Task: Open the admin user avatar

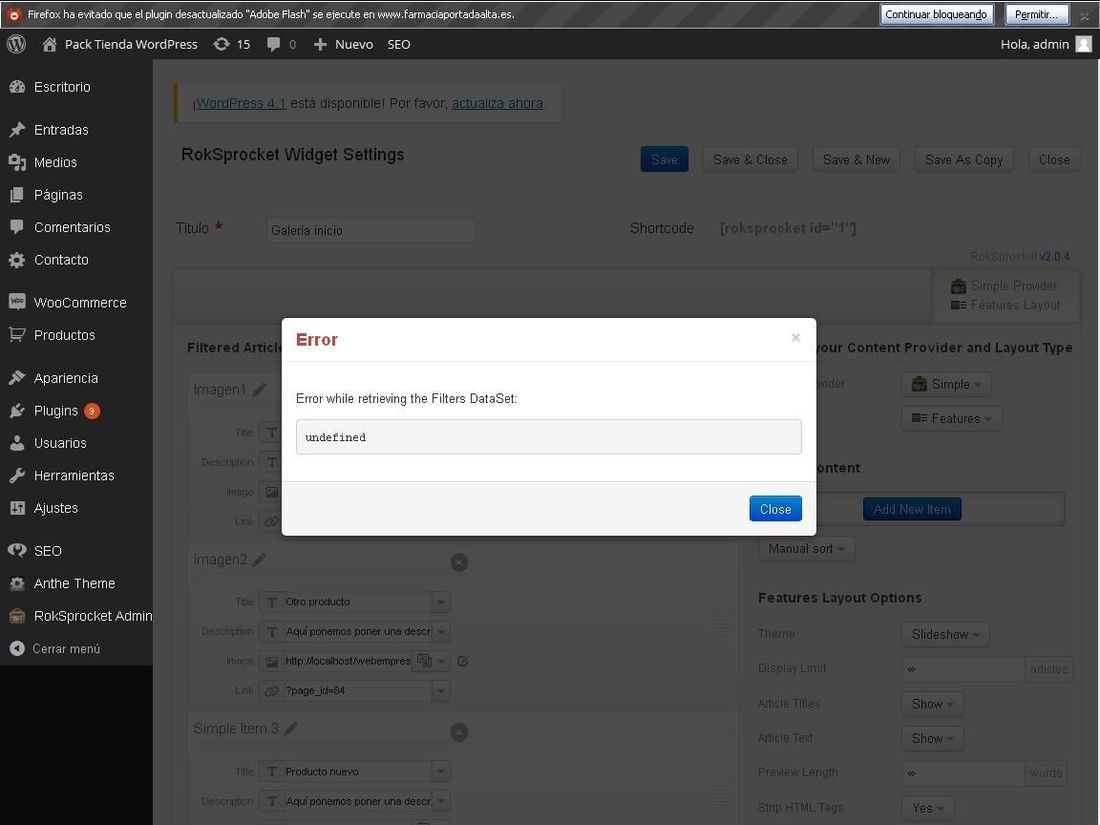Action: (x=1083, y=44)
